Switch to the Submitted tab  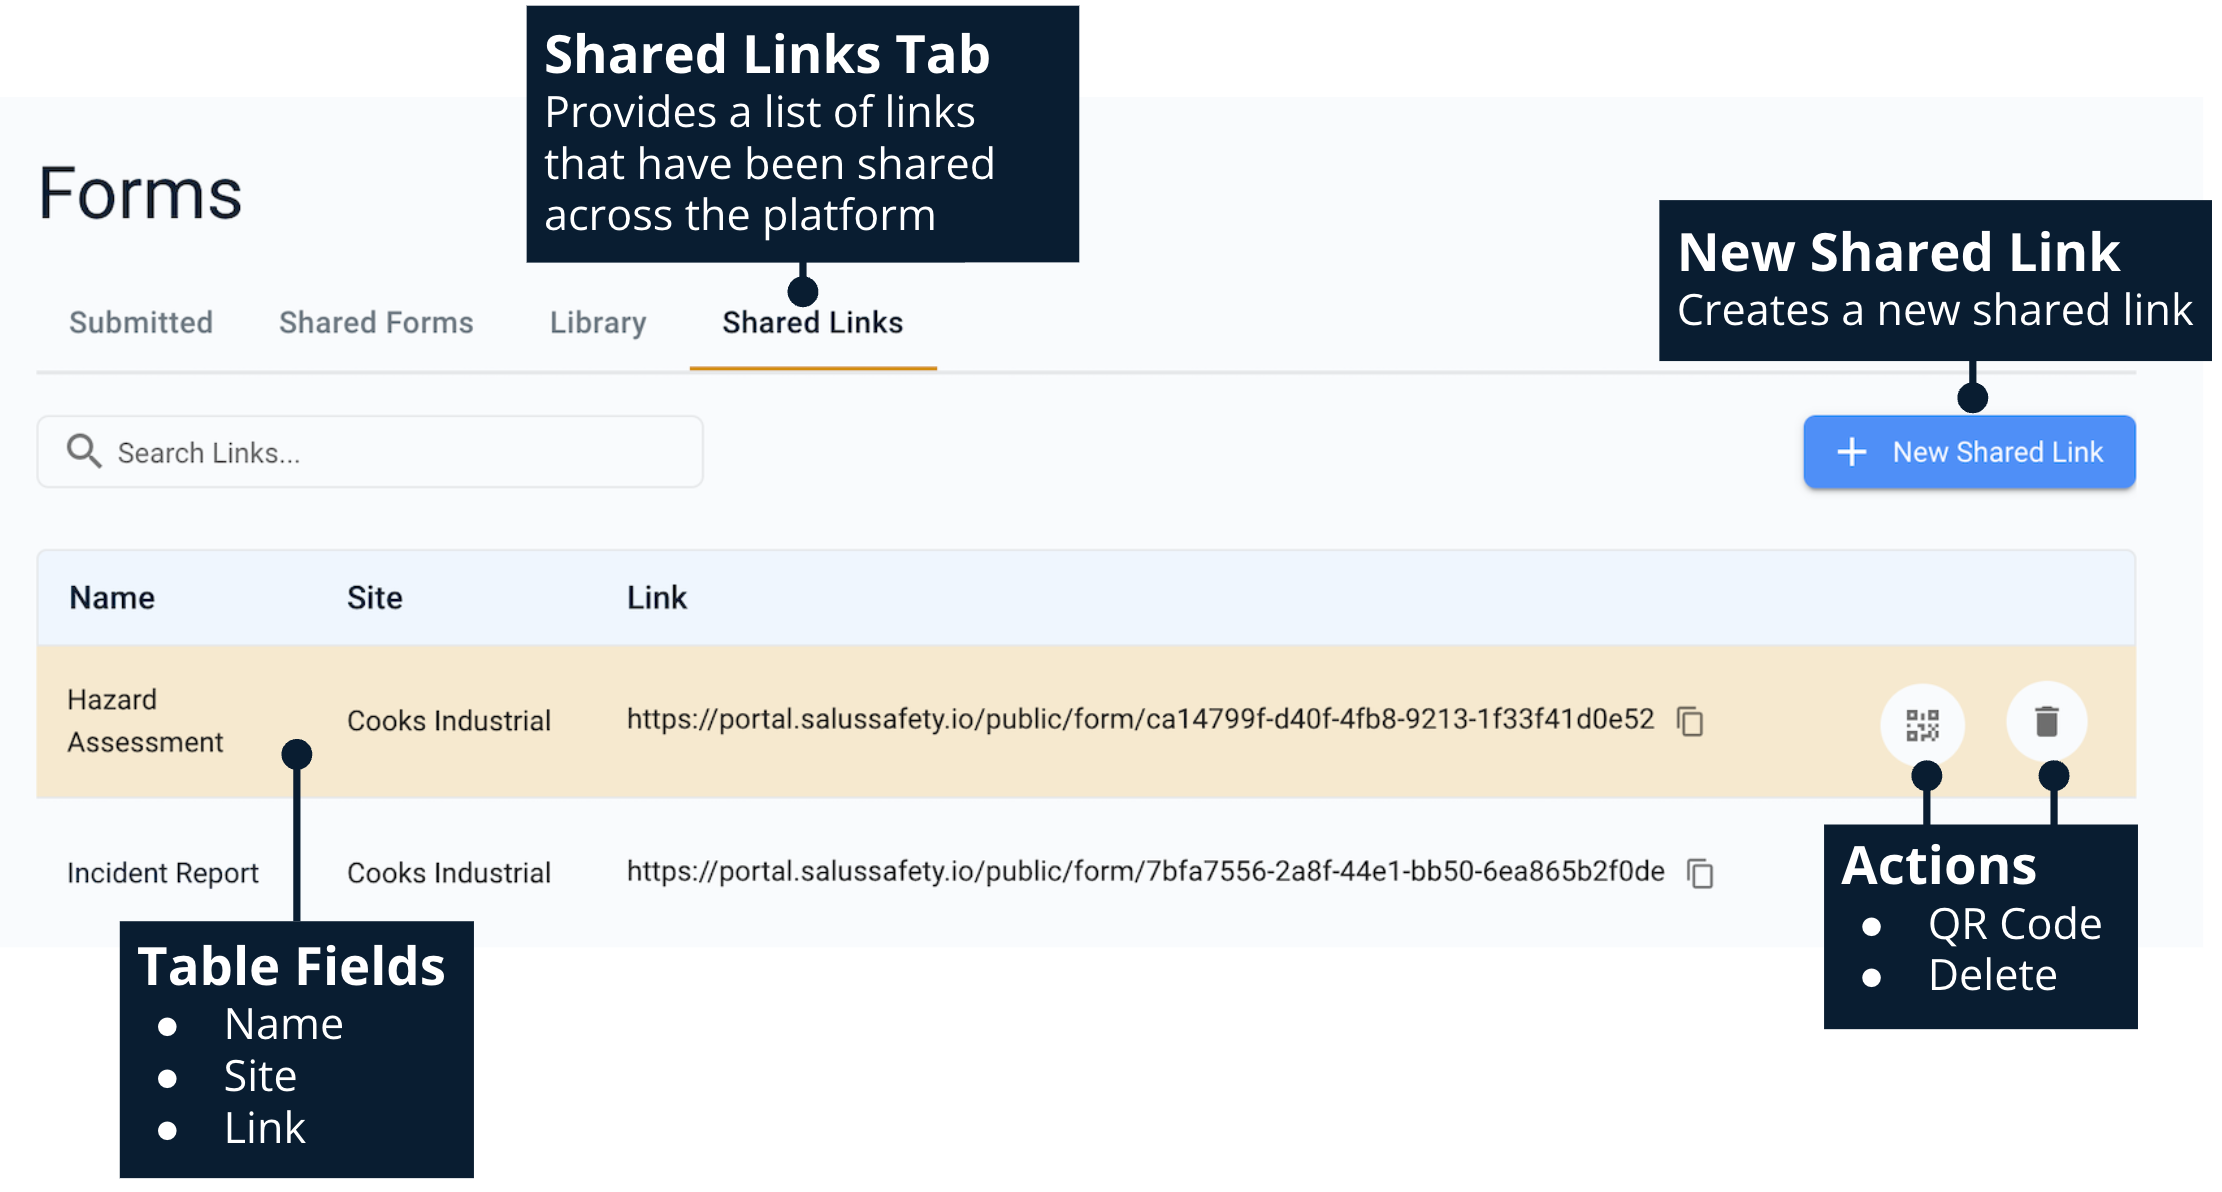coord(141,323)
